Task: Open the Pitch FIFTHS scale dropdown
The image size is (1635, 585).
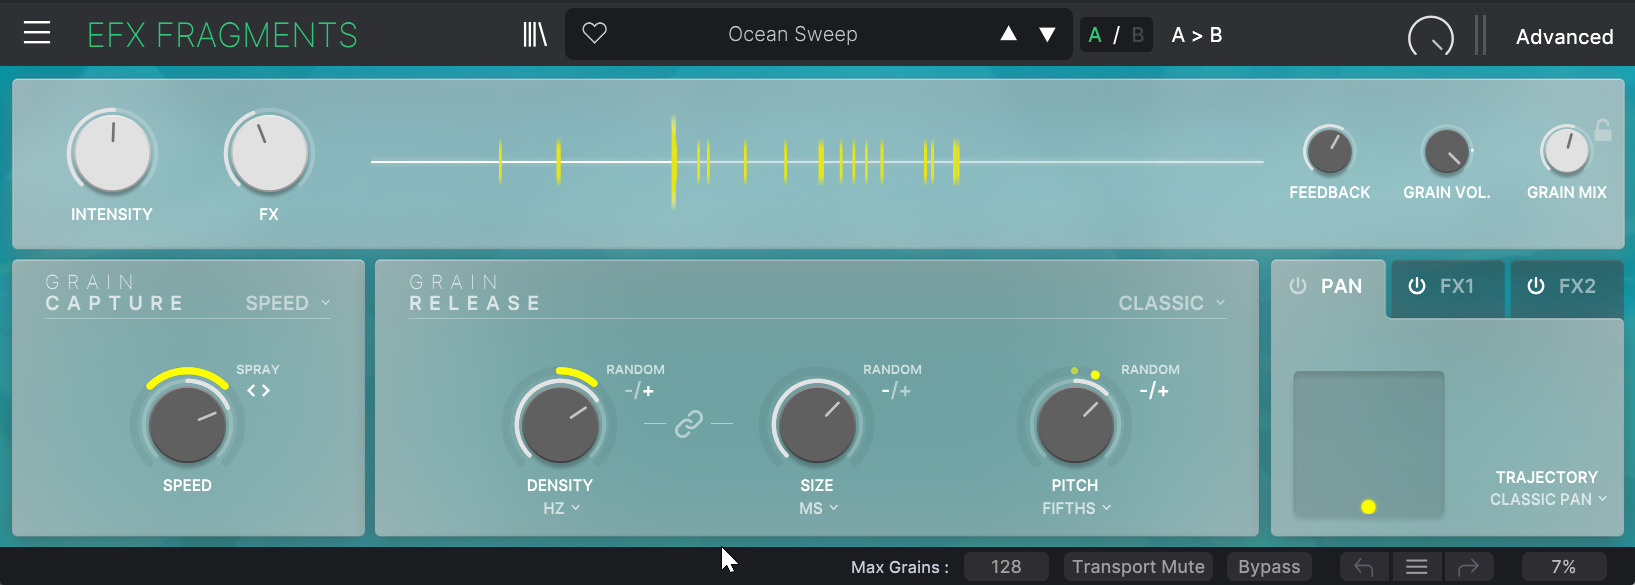Action: 1076,508
